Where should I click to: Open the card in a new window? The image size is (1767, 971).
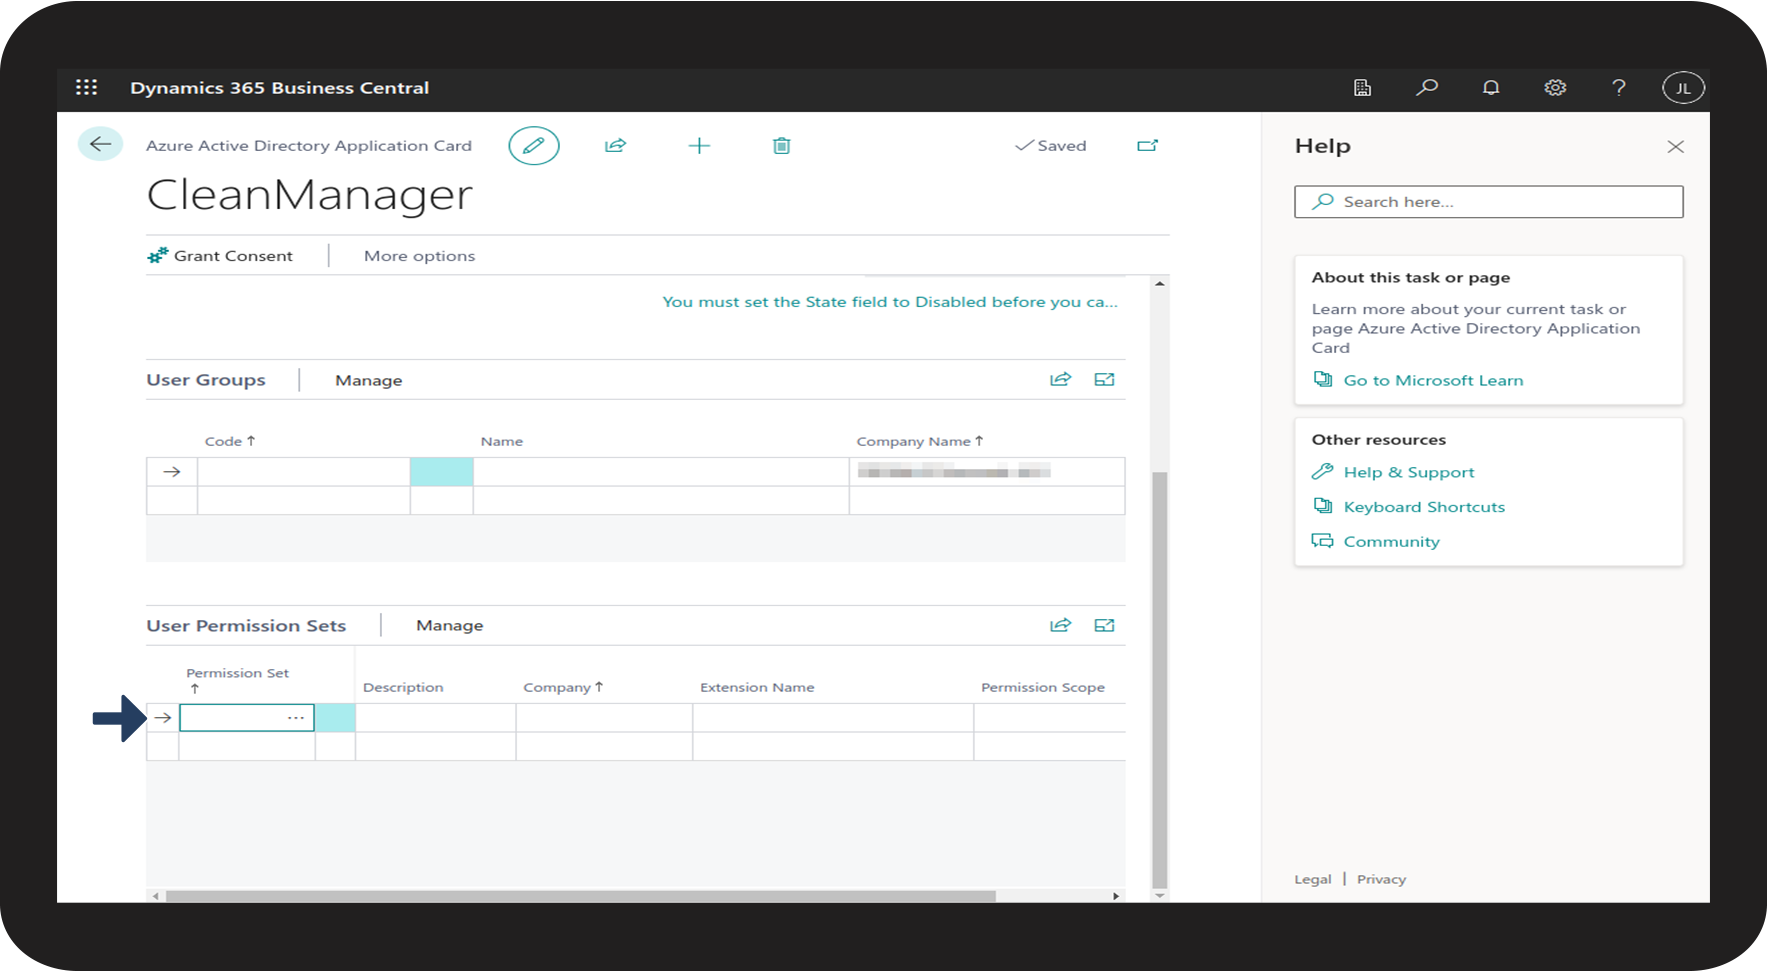1147,146
